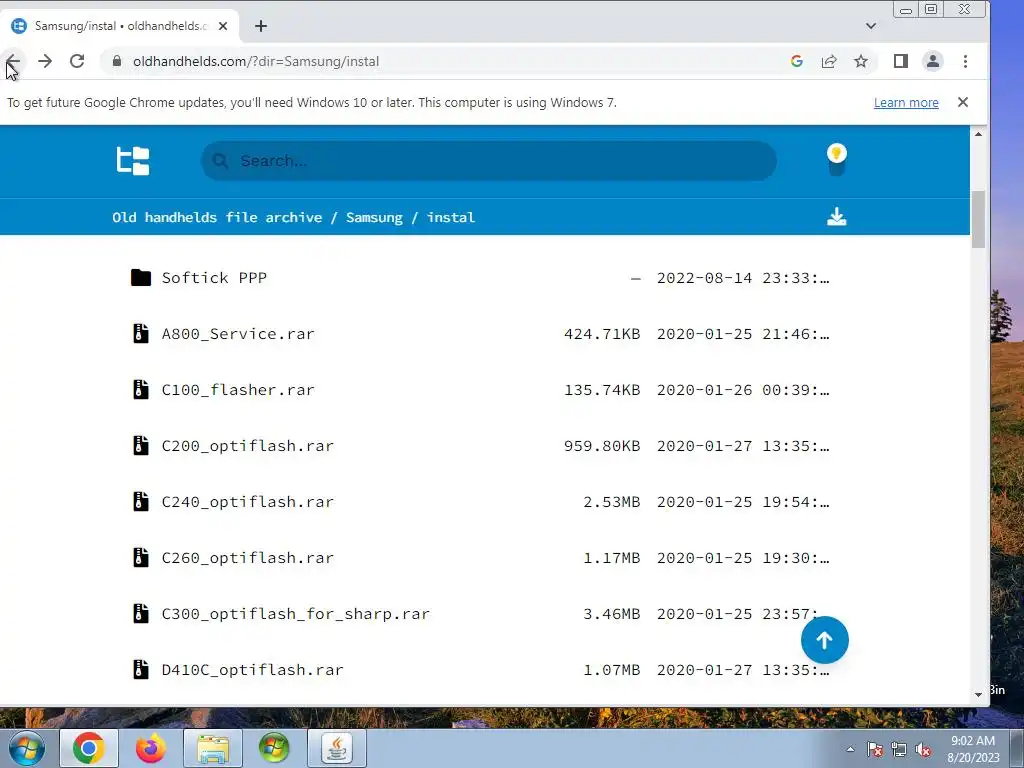This screenshot has height=768, width=1024.
Task: Open the Windows Start menu
Action: pos(26,748)
